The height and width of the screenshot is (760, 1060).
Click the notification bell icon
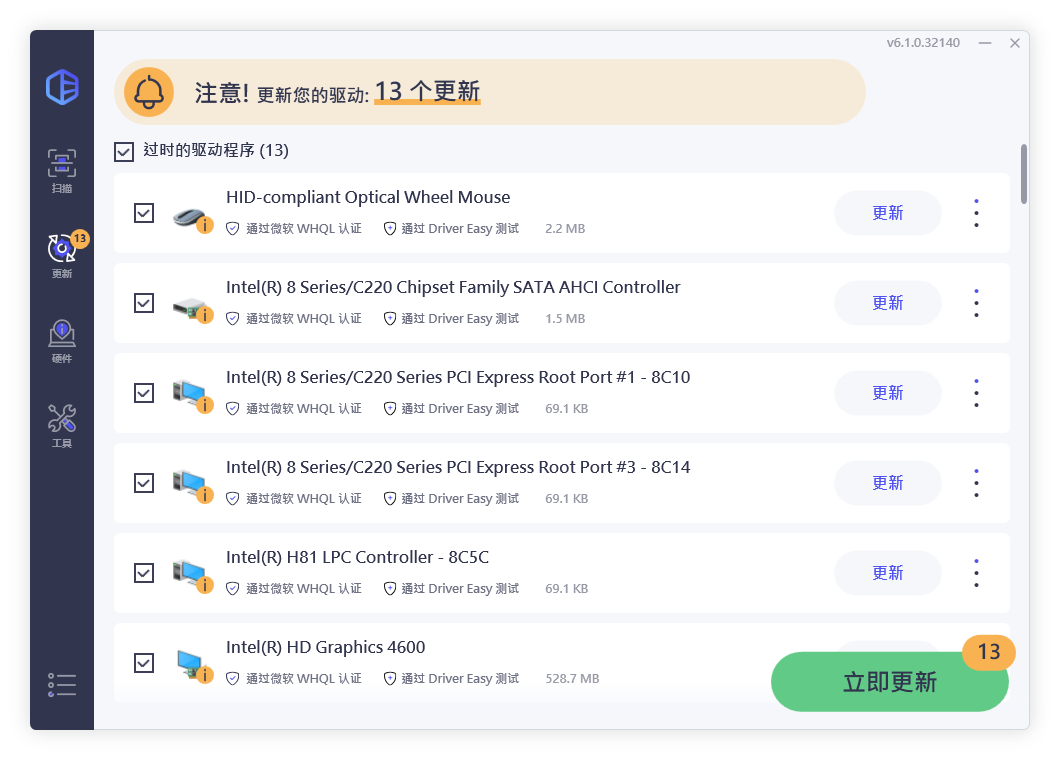(x=149, y=92)
